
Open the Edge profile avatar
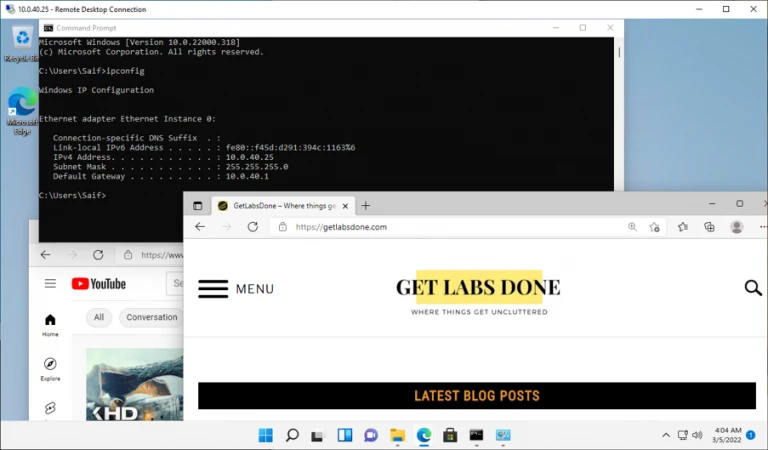click(x=736, y=227)
